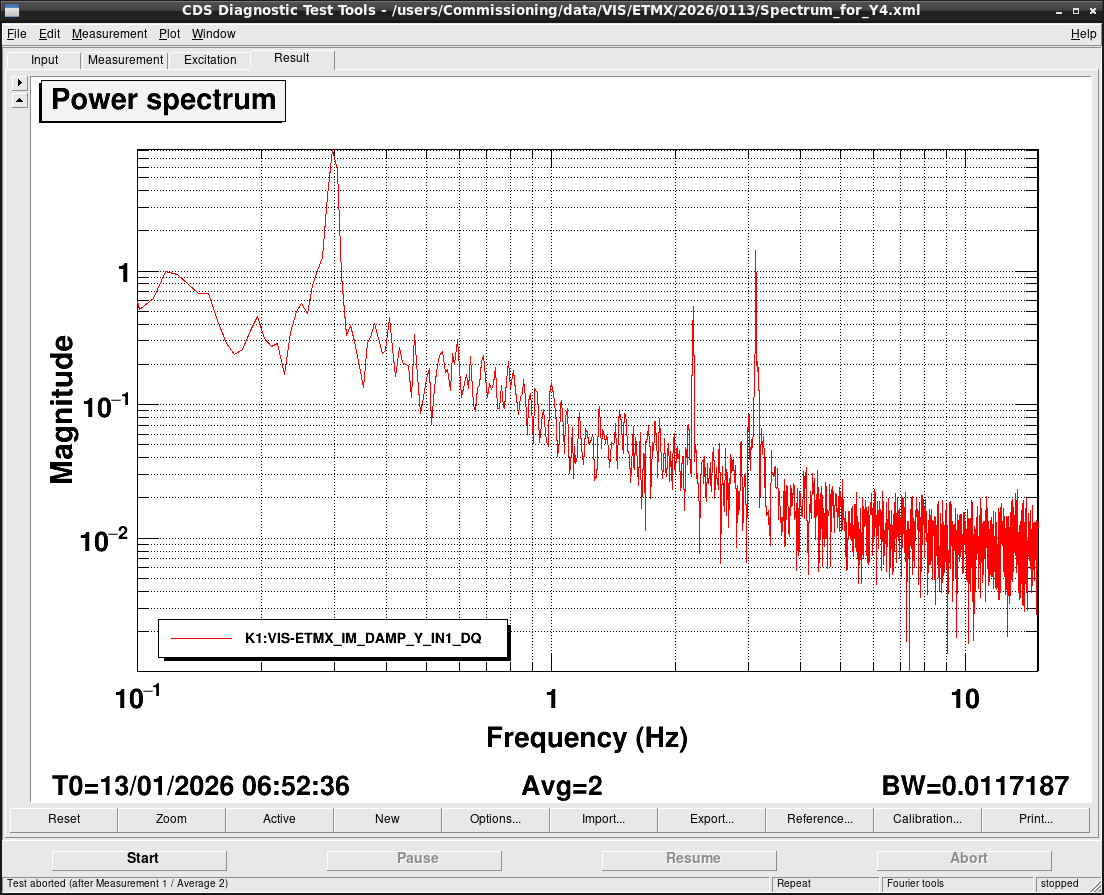Open the File menu
Image resolution: width=1104 pixels, height=895 pixels.
[x=16, y=34]
